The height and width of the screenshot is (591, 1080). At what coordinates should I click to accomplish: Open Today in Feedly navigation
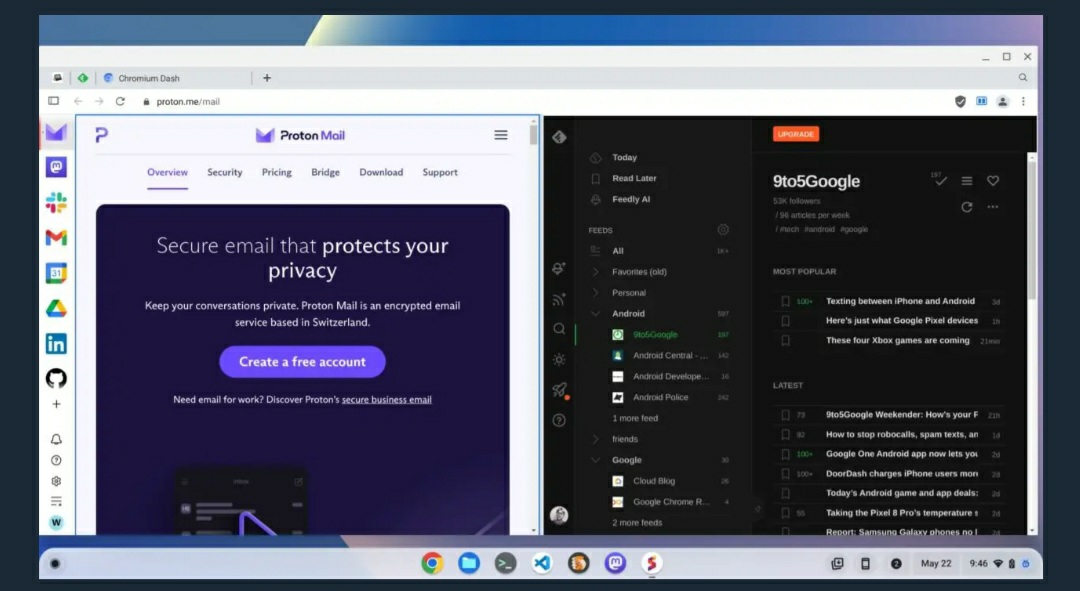click(624, 157)
